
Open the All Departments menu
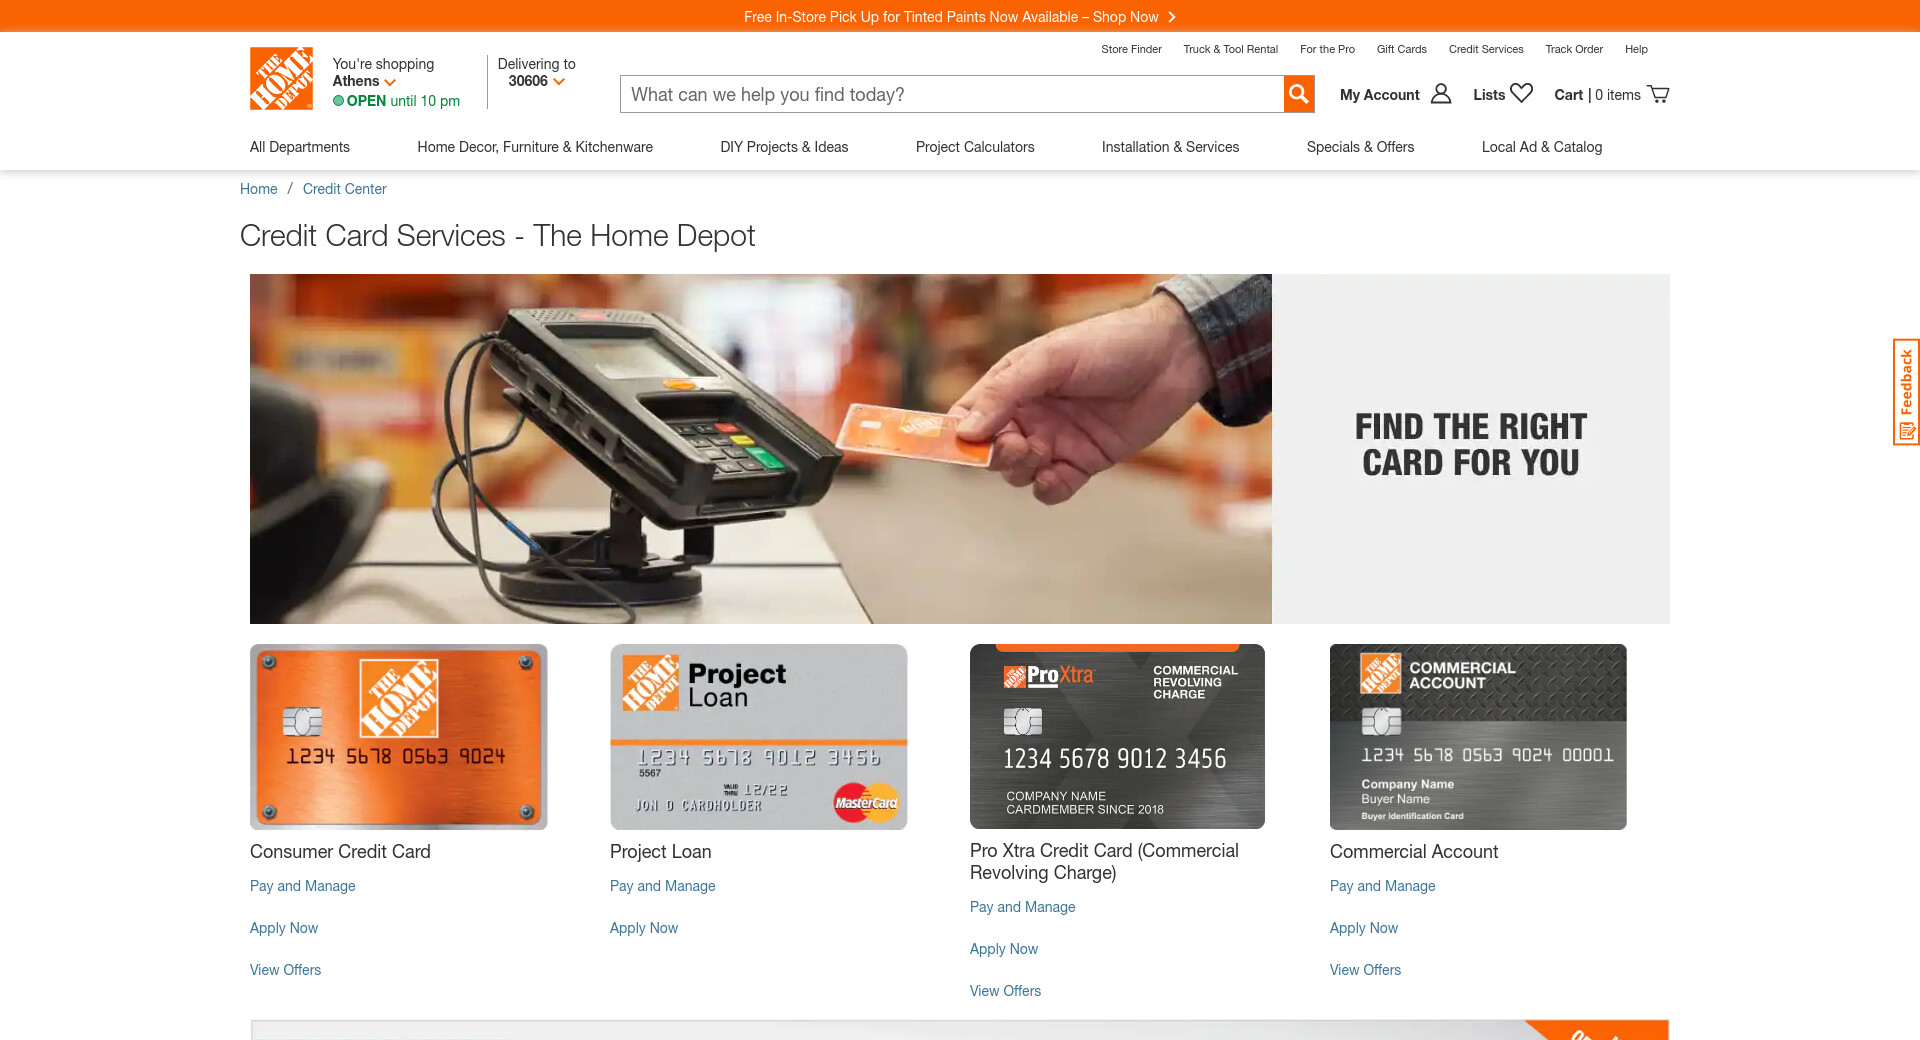click(300, 147)
